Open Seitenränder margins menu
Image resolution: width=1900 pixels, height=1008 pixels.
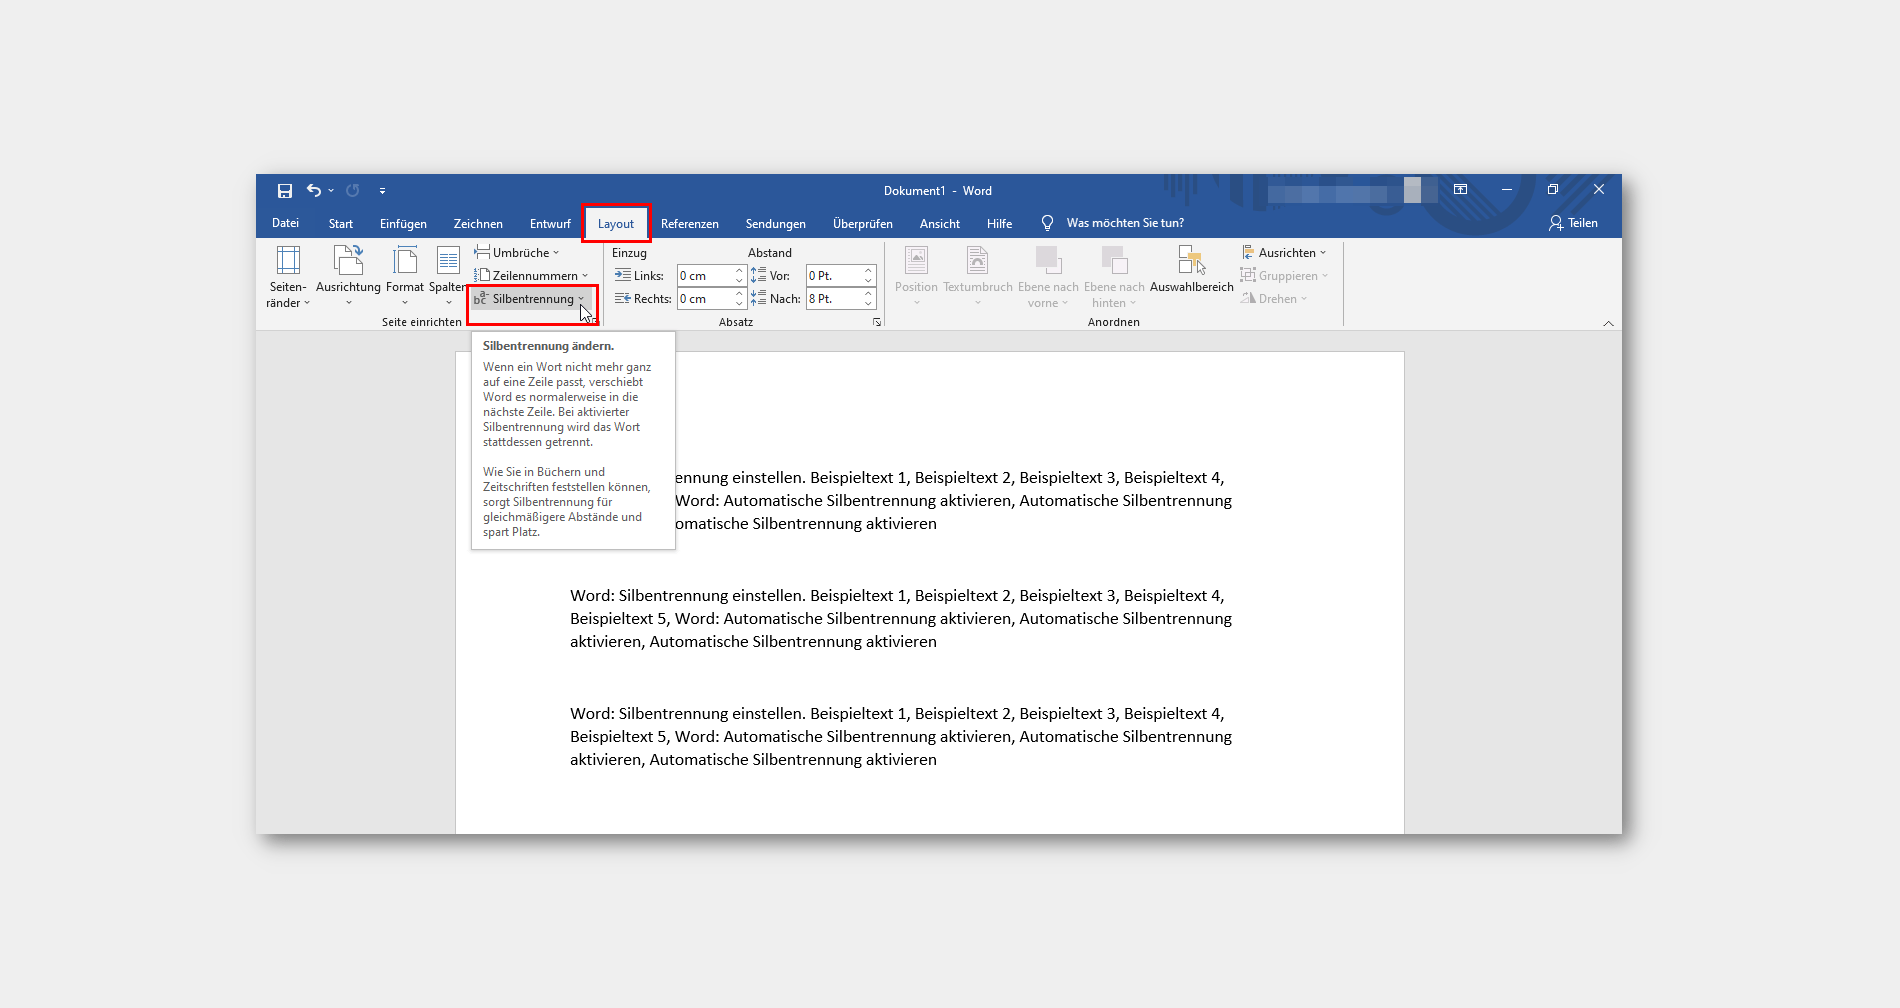click(288, 277)
